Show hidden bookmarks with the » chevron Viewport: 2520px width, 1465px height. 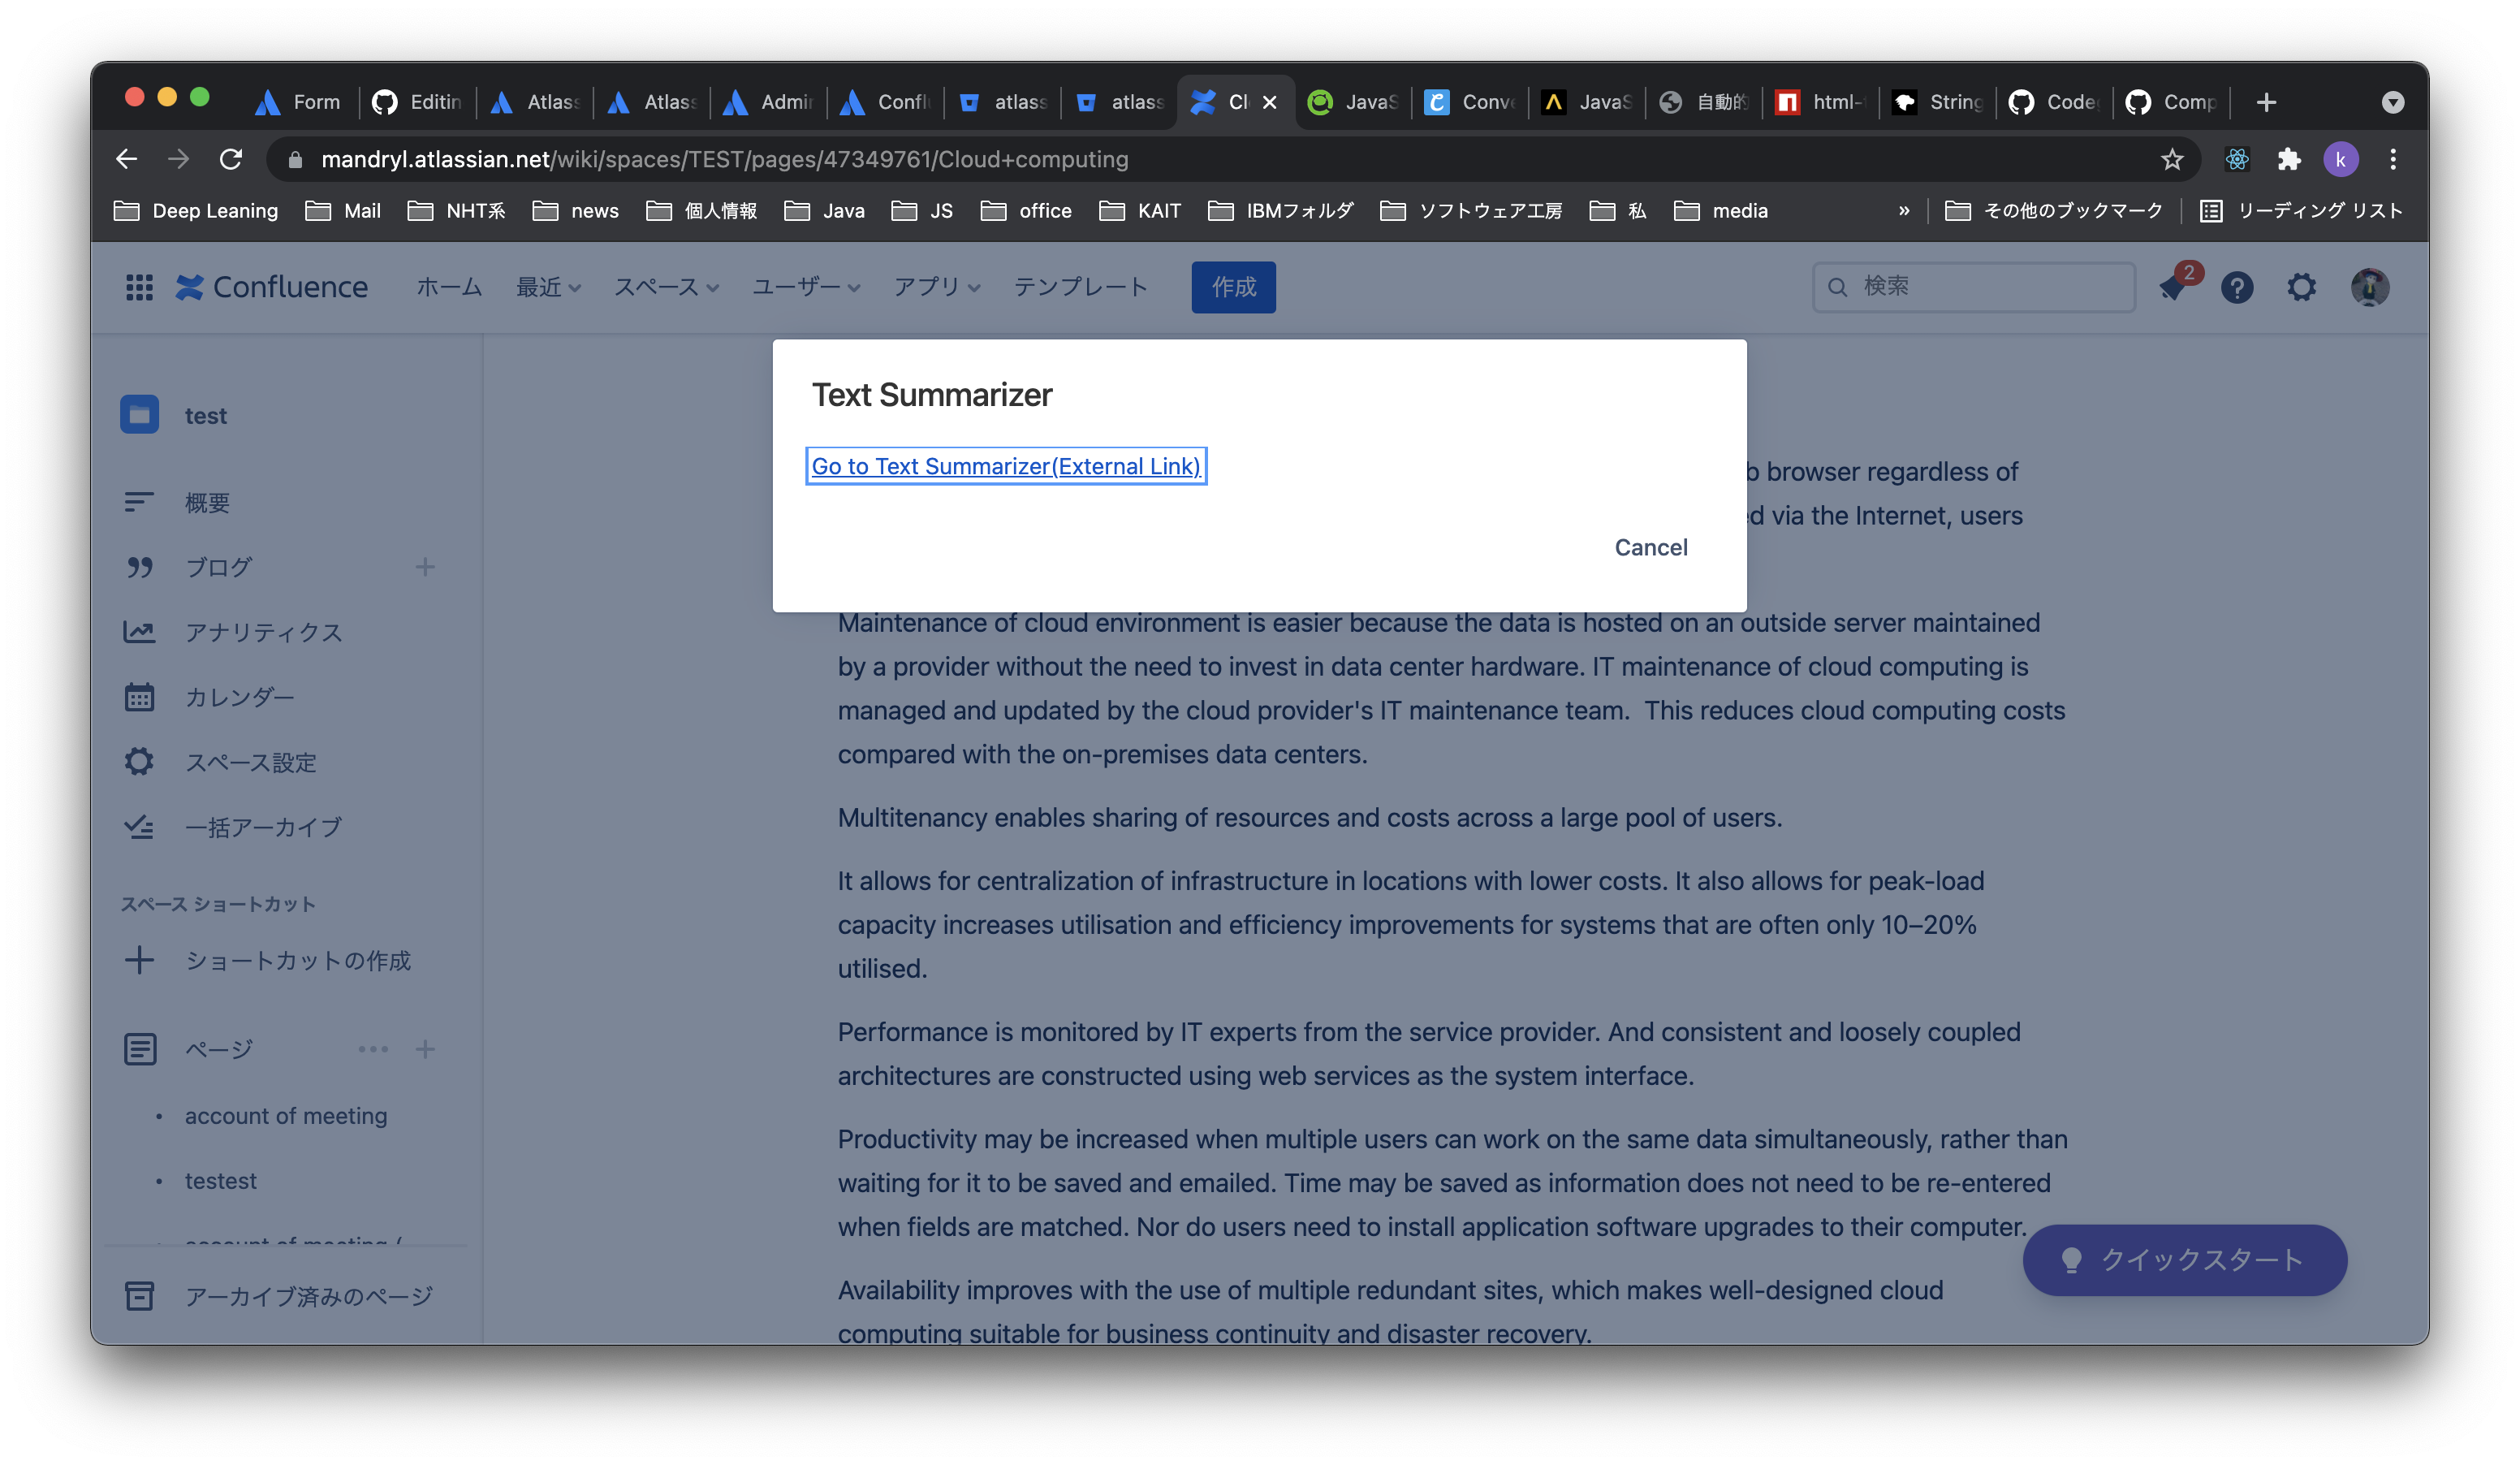[1903, 211]
